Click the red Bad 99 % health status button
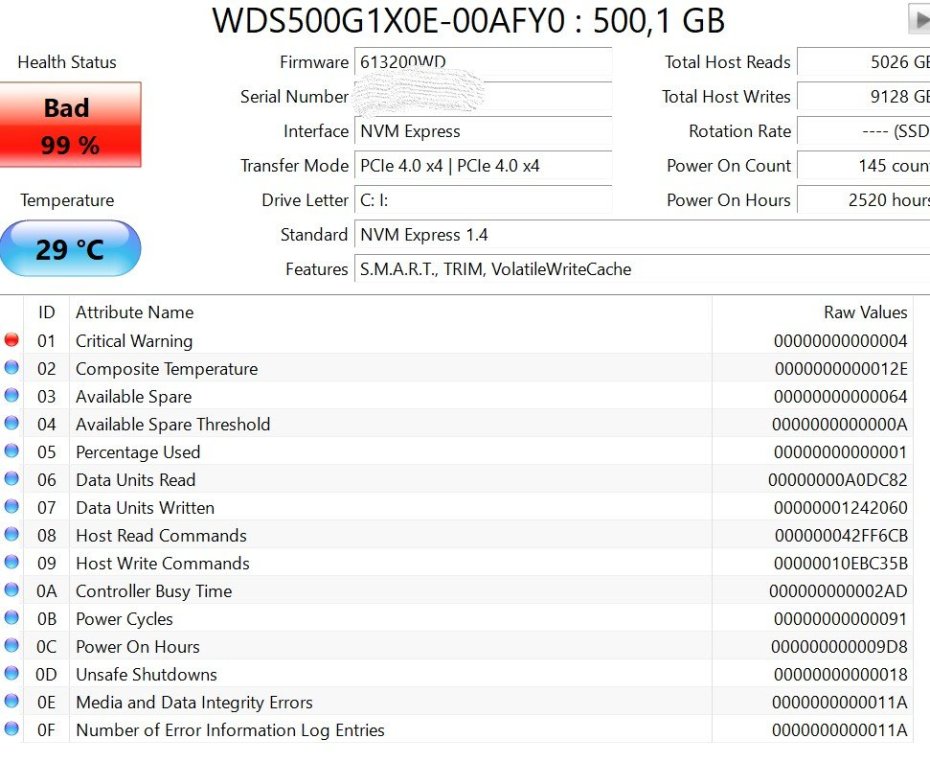The height and width of the screenshot is (762, 930). pos(70,125)
